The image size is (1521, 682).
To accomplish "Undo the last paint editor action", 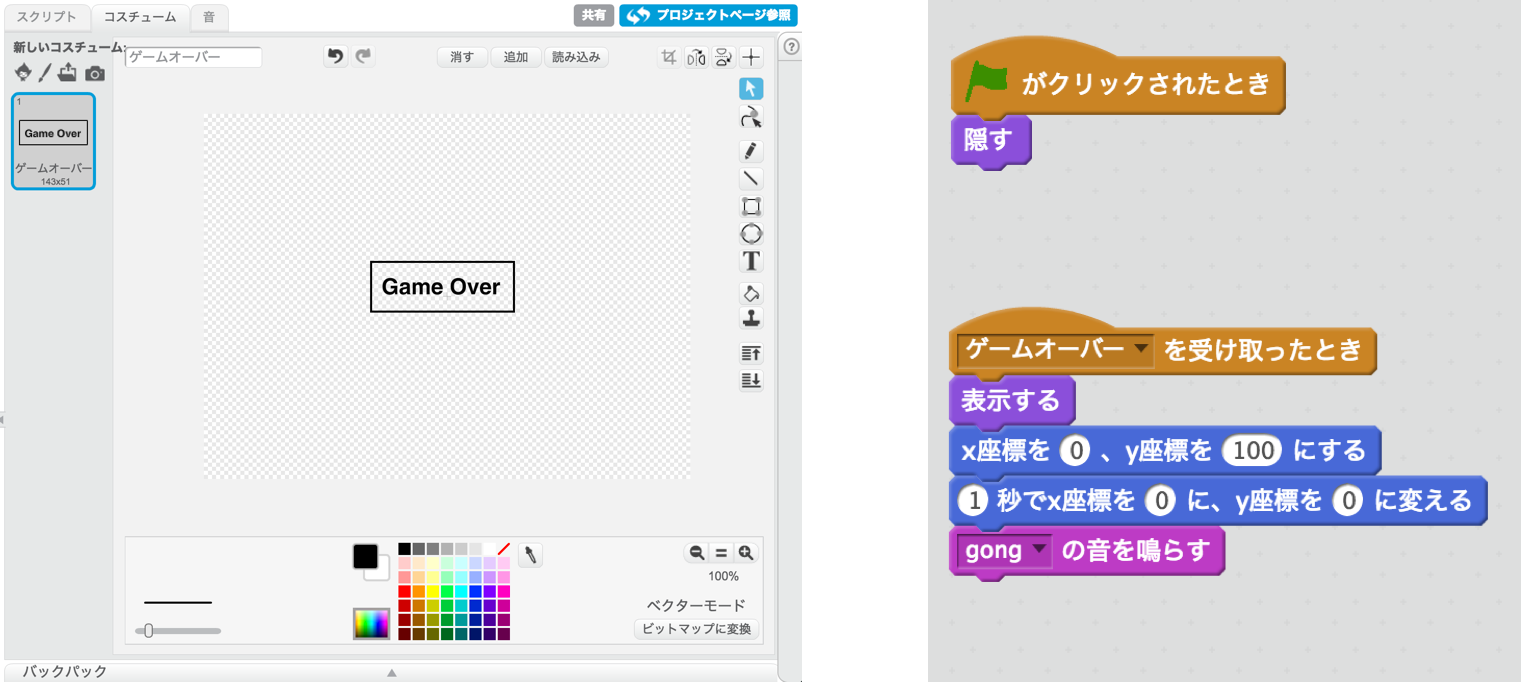I will click(x=336, y=57).
